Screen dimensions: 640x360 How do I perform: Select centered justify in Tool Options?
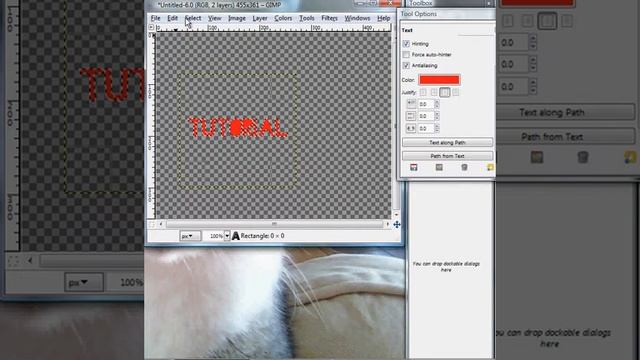444,93
